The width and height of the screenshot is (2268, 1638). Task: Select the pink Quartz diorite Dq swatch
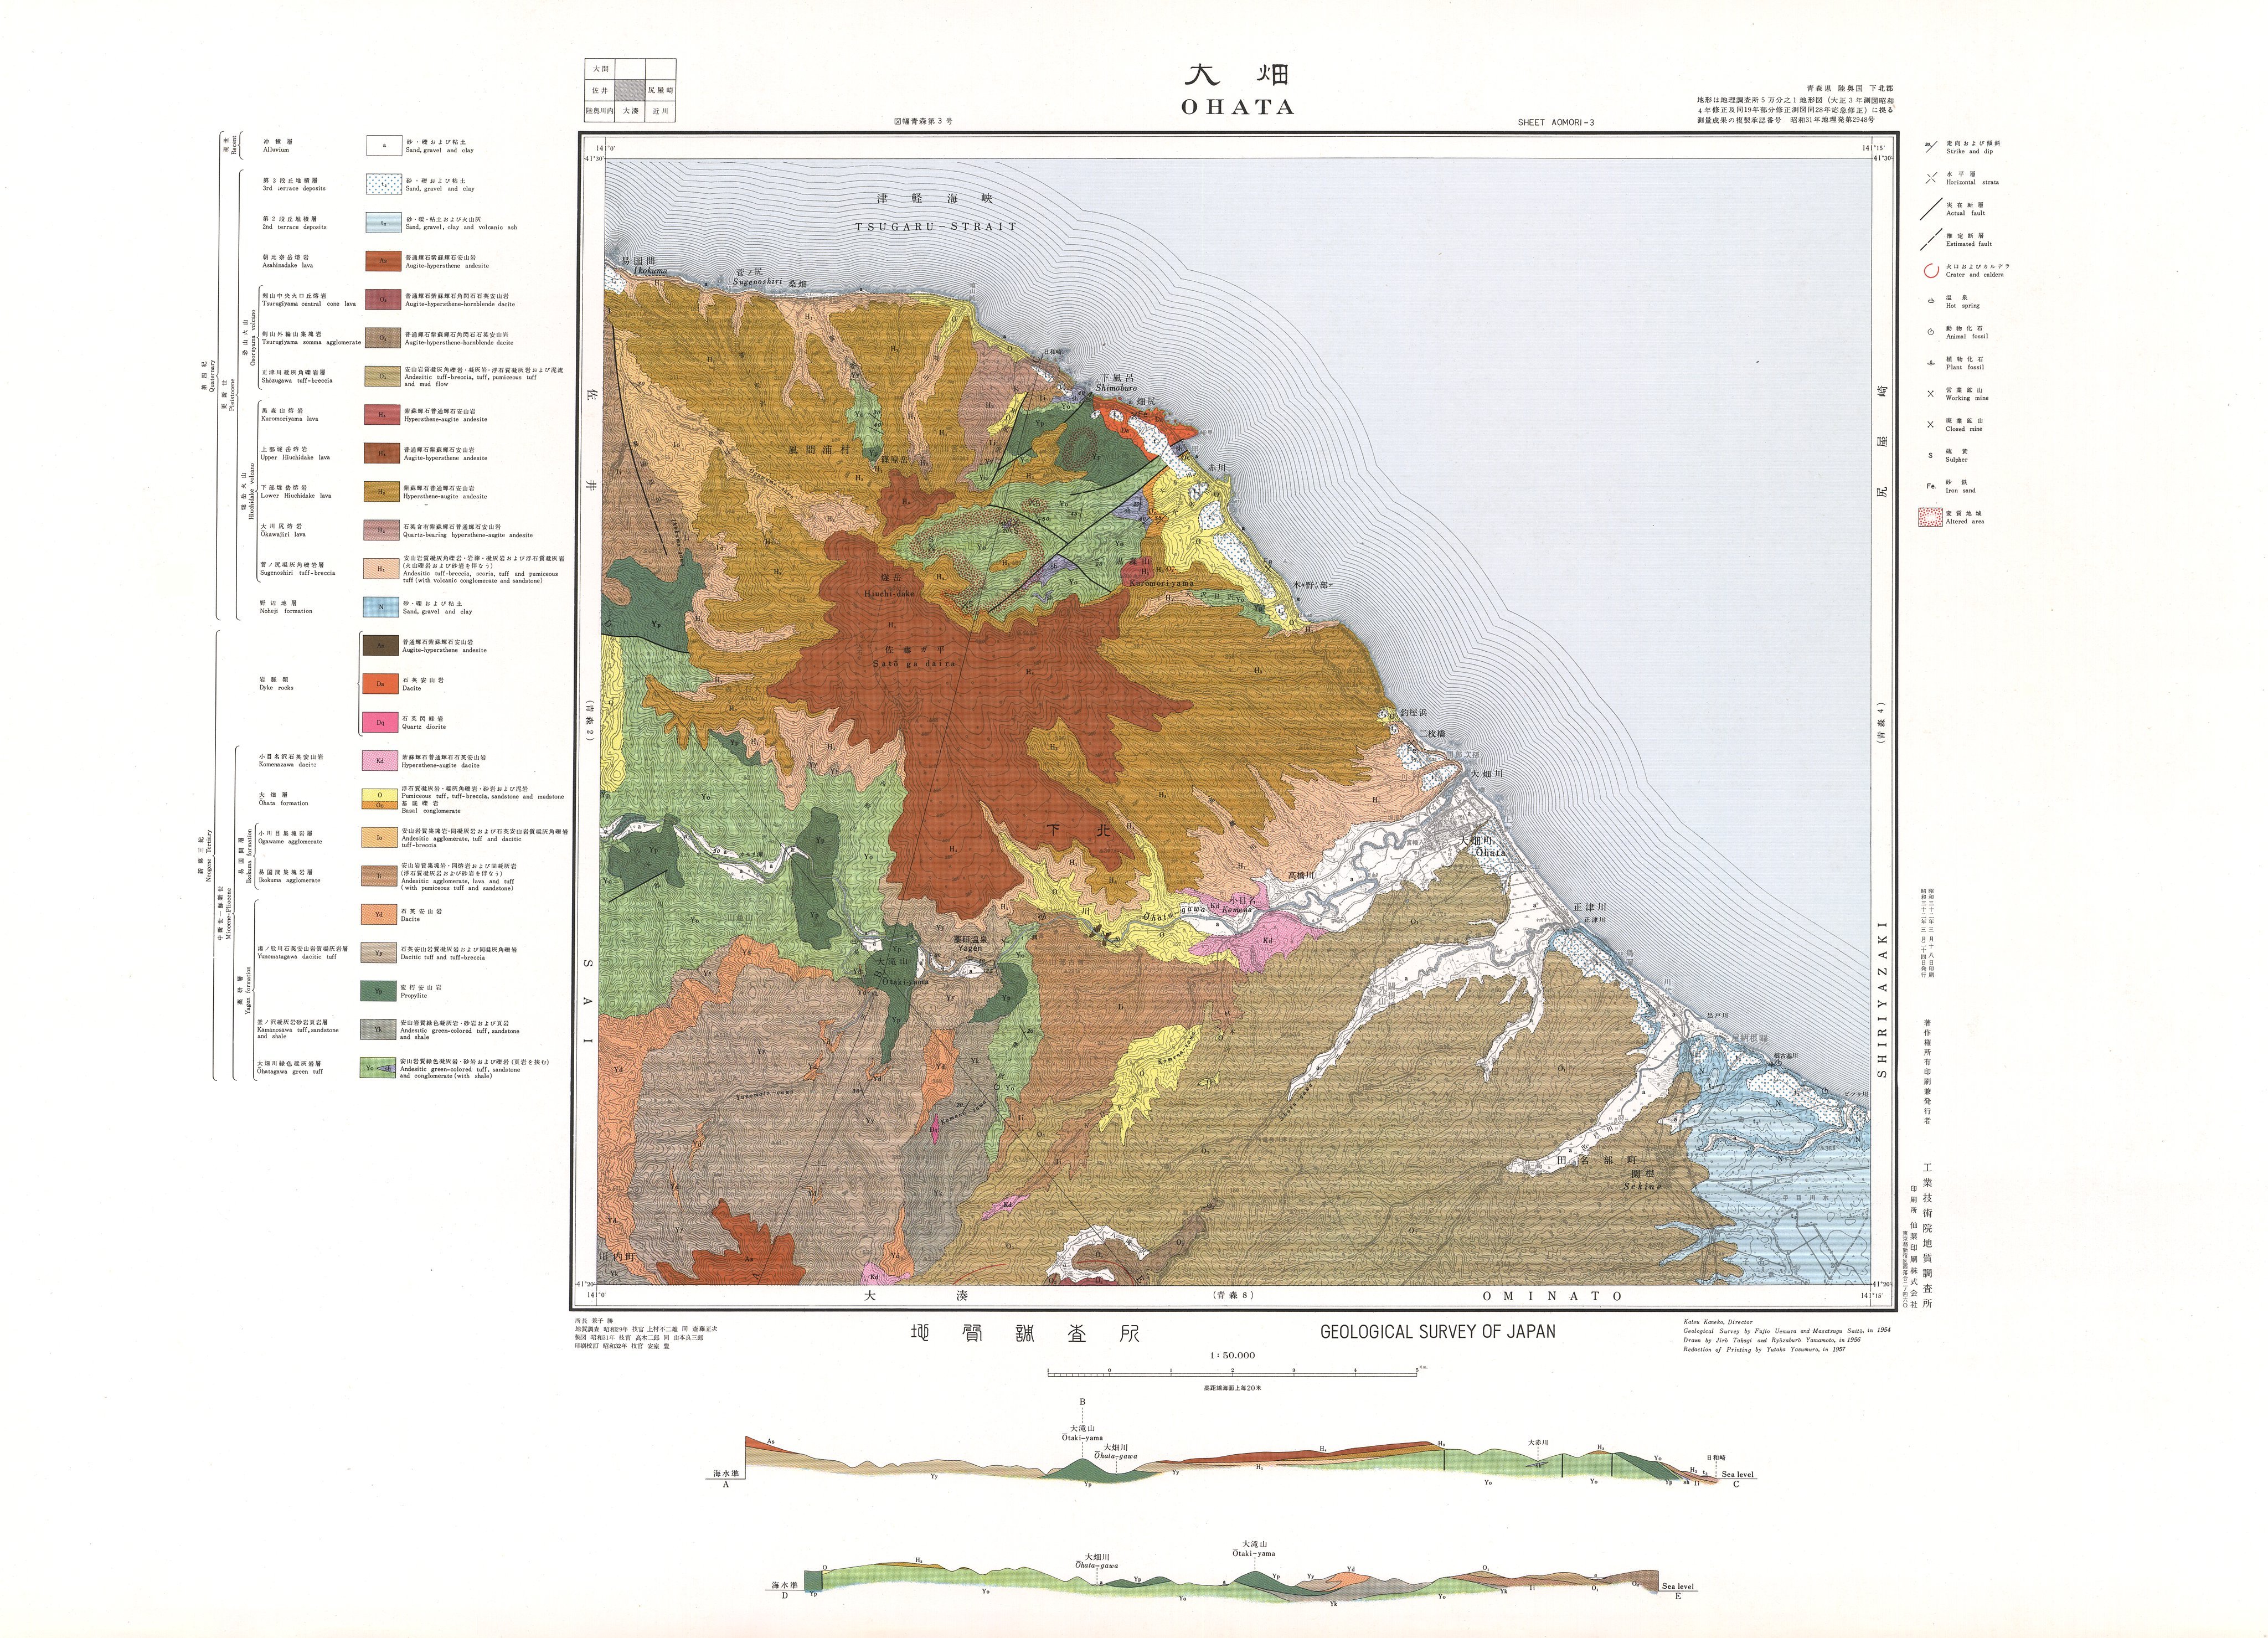(380, 722)
